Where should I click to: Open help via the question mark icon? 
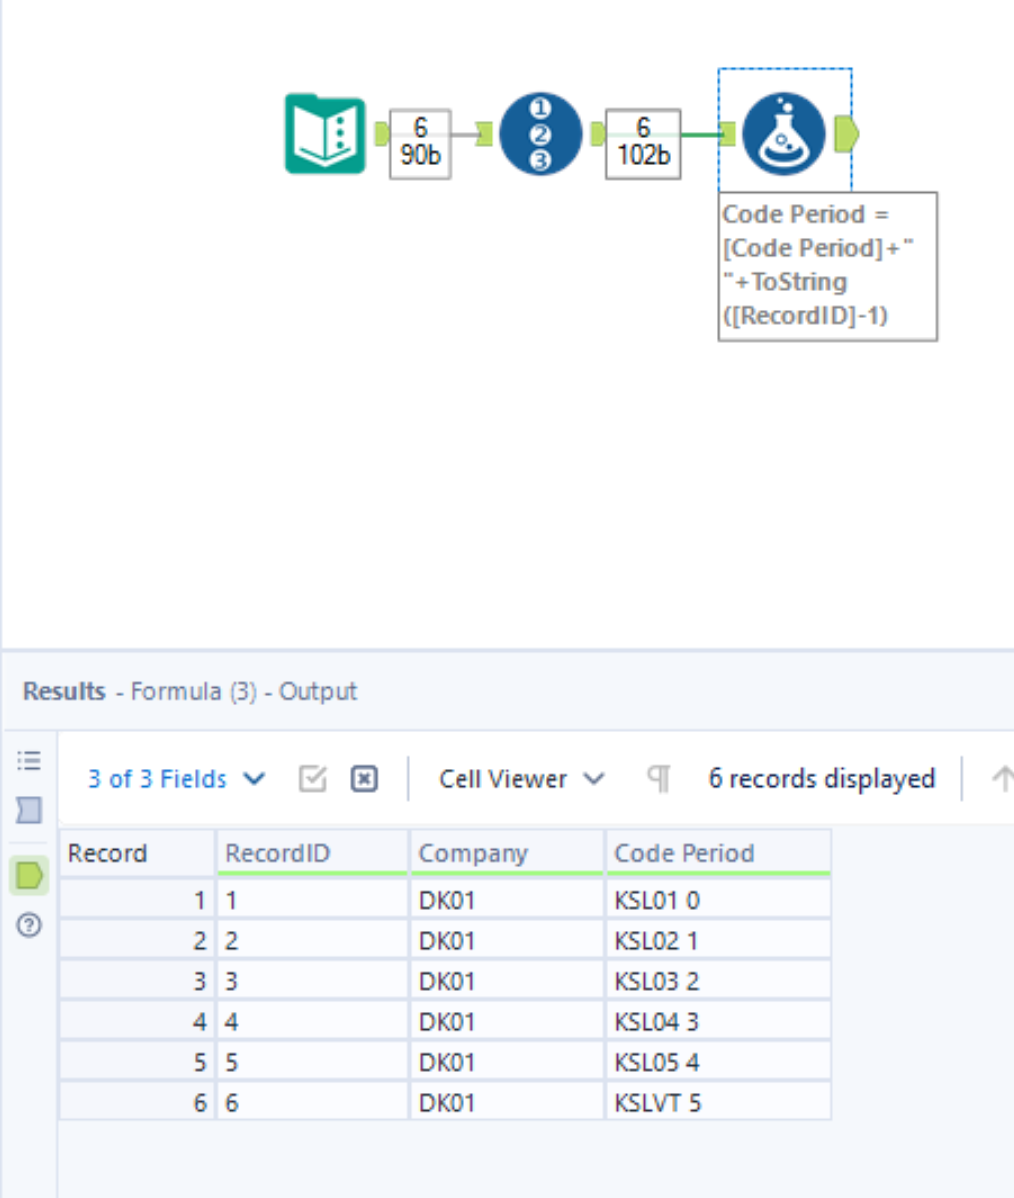pos(29,926)
